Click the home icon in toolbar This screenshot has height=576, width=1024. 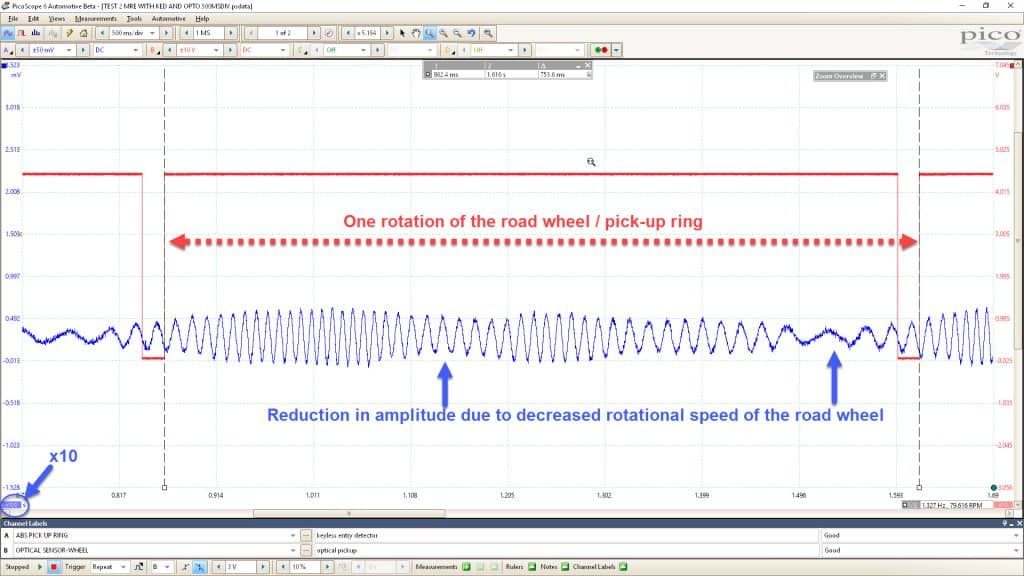(x=84, y=33)
